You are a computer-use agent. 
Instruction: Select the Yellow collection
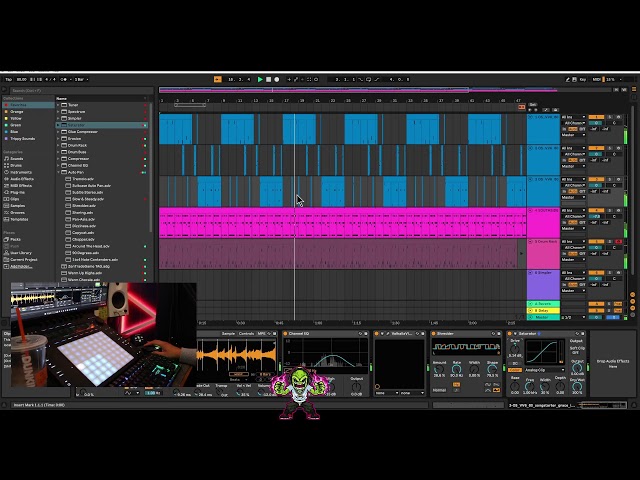click(28, 118)
